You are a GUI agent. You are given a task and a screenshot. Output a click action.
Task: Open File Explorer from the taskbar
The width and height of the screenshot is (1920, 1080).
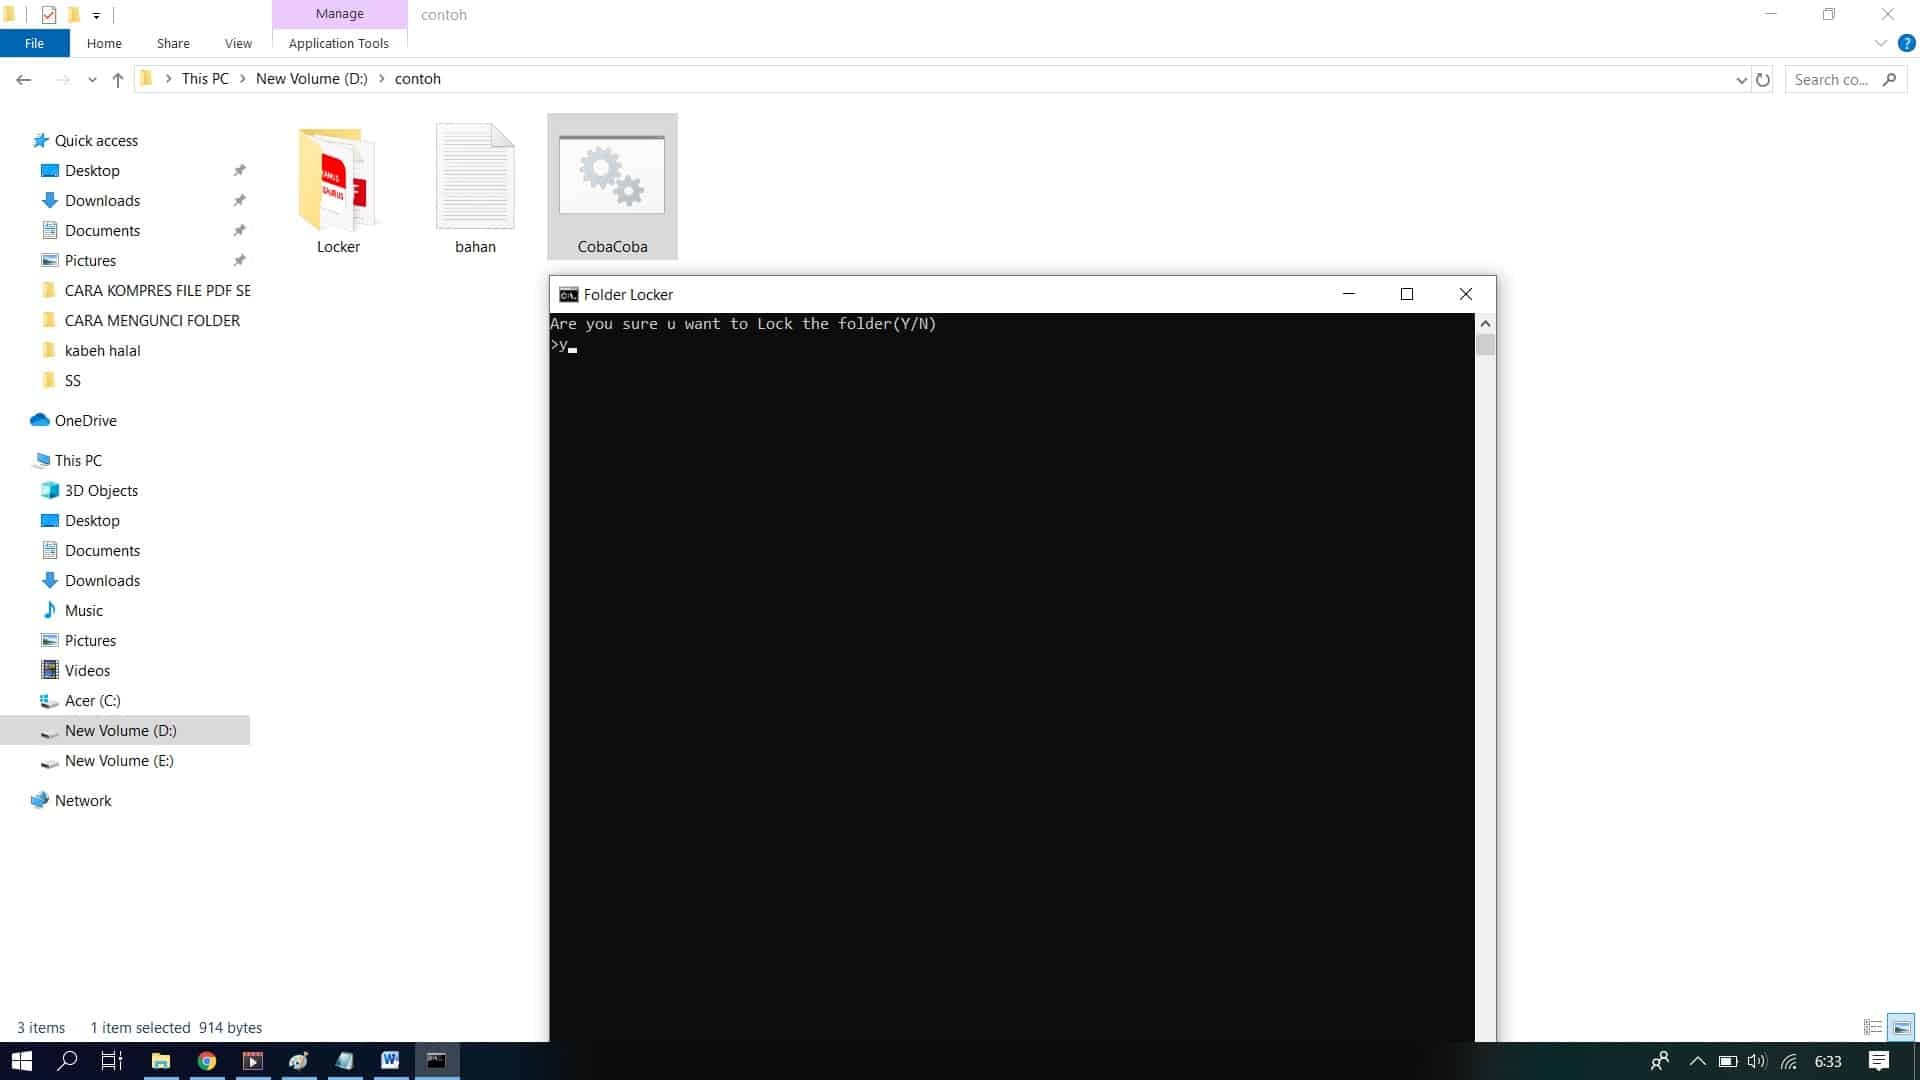[x=160, y=1061]
